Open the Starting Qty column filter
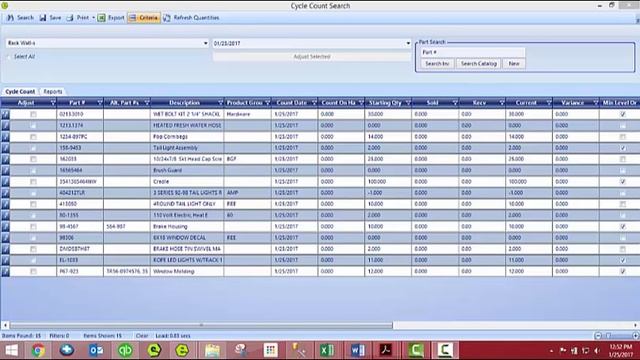The width and height of the screenshot is (640, 360). [408, 103]
